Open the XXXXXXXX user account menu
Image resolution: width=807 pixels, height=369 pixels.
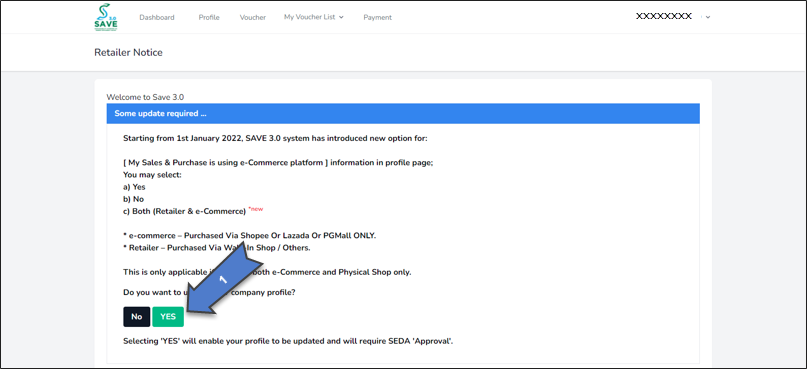coord(673,16)
